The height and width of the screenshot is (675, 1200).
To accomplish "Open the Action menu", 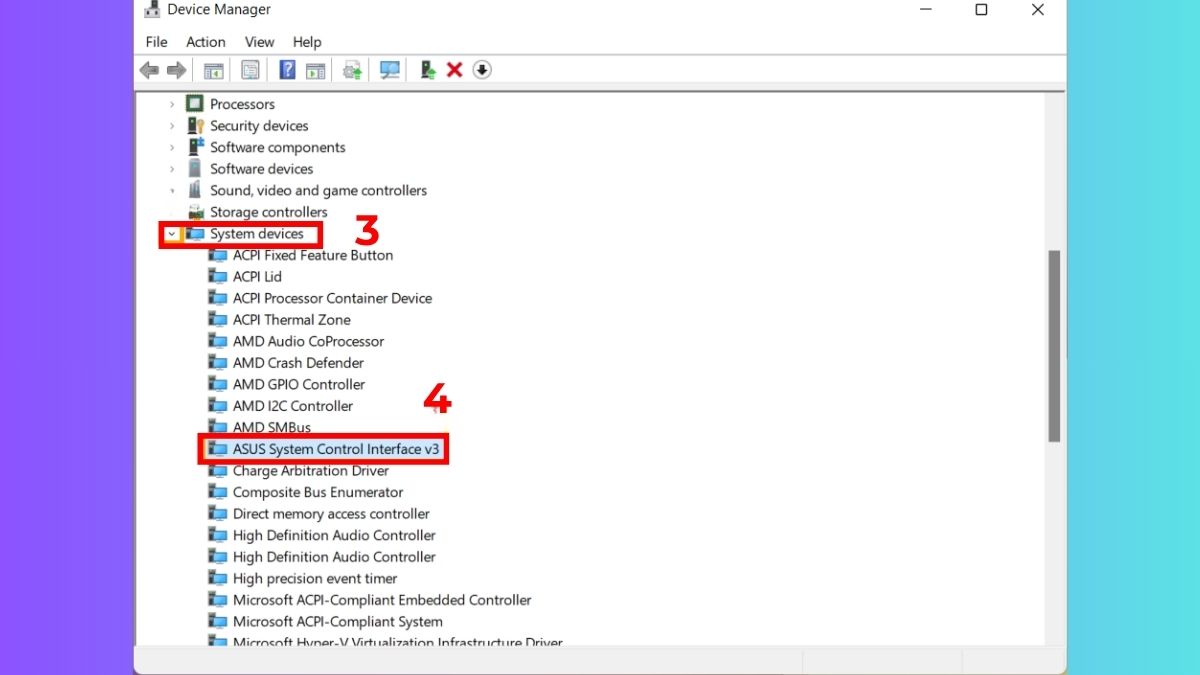I will pyautogui.click(x=205, y=42).
